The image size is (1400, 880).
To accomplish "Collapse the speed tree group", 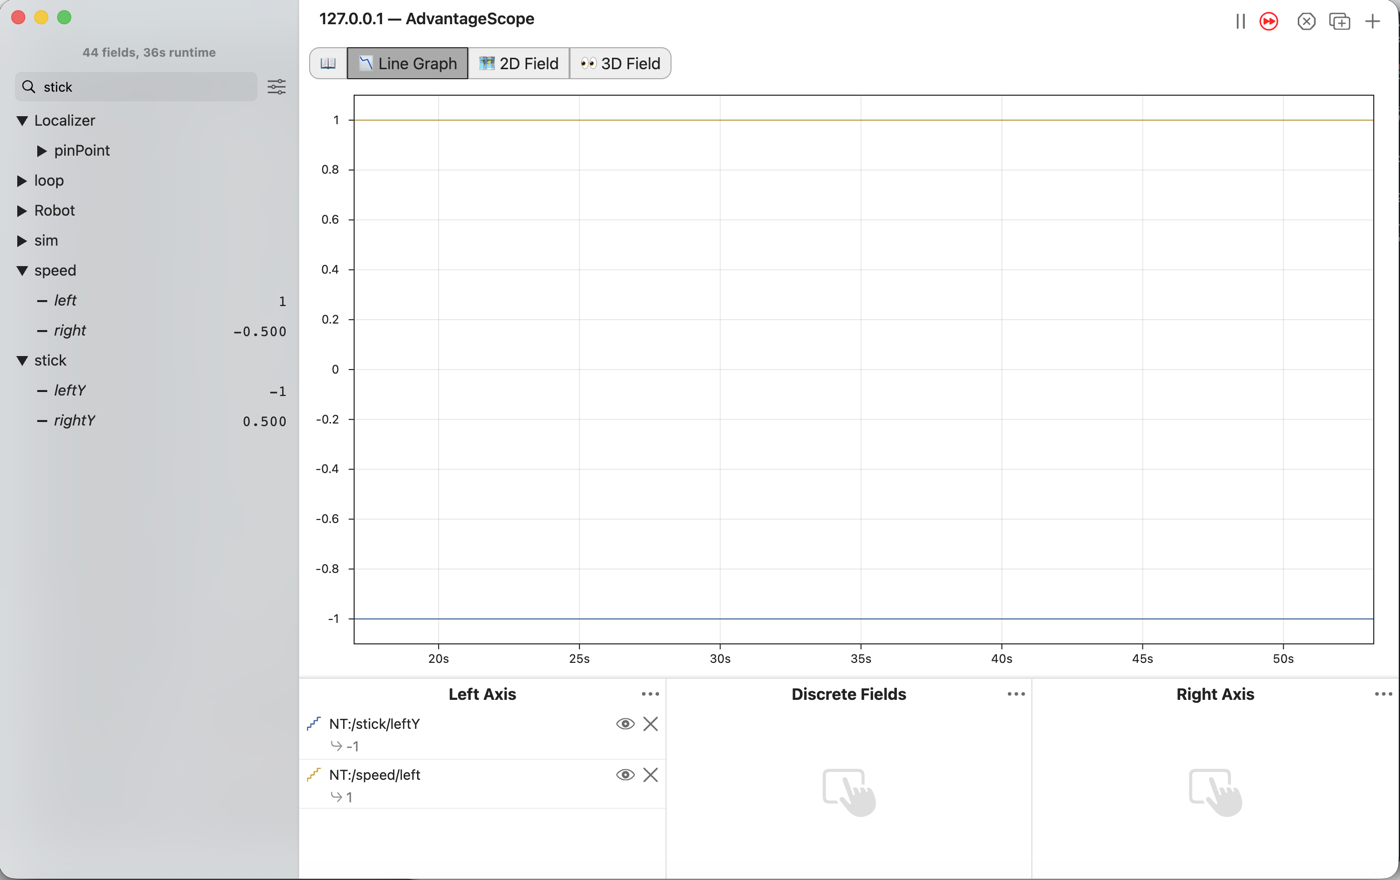I will coord(22,271).
